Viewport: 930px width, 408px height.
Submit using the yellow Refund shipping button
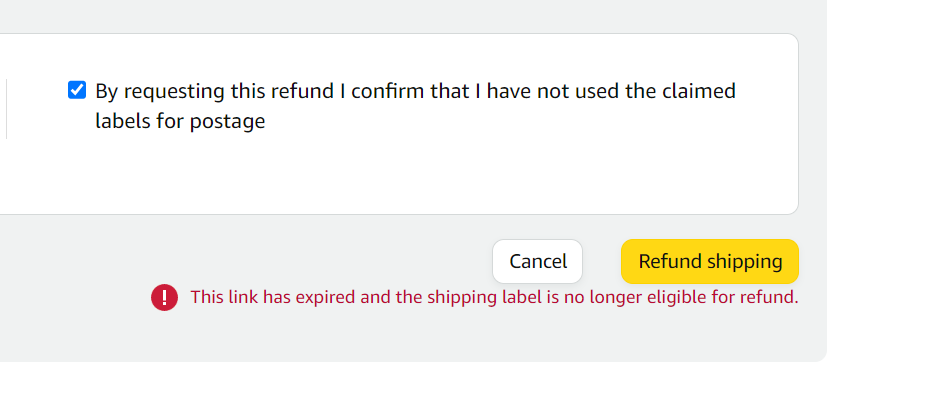710,262
